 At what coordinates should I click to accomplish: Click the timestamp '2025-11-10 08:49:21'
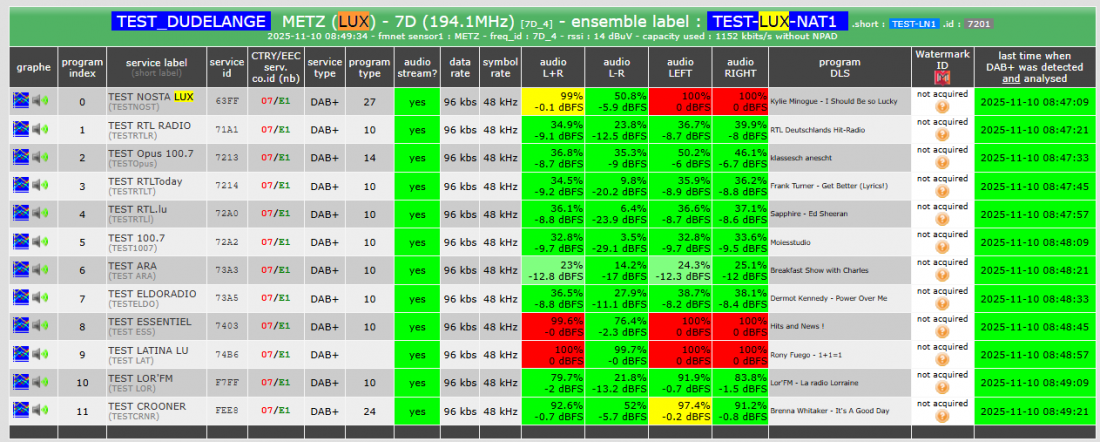[x=1034, y=410]
